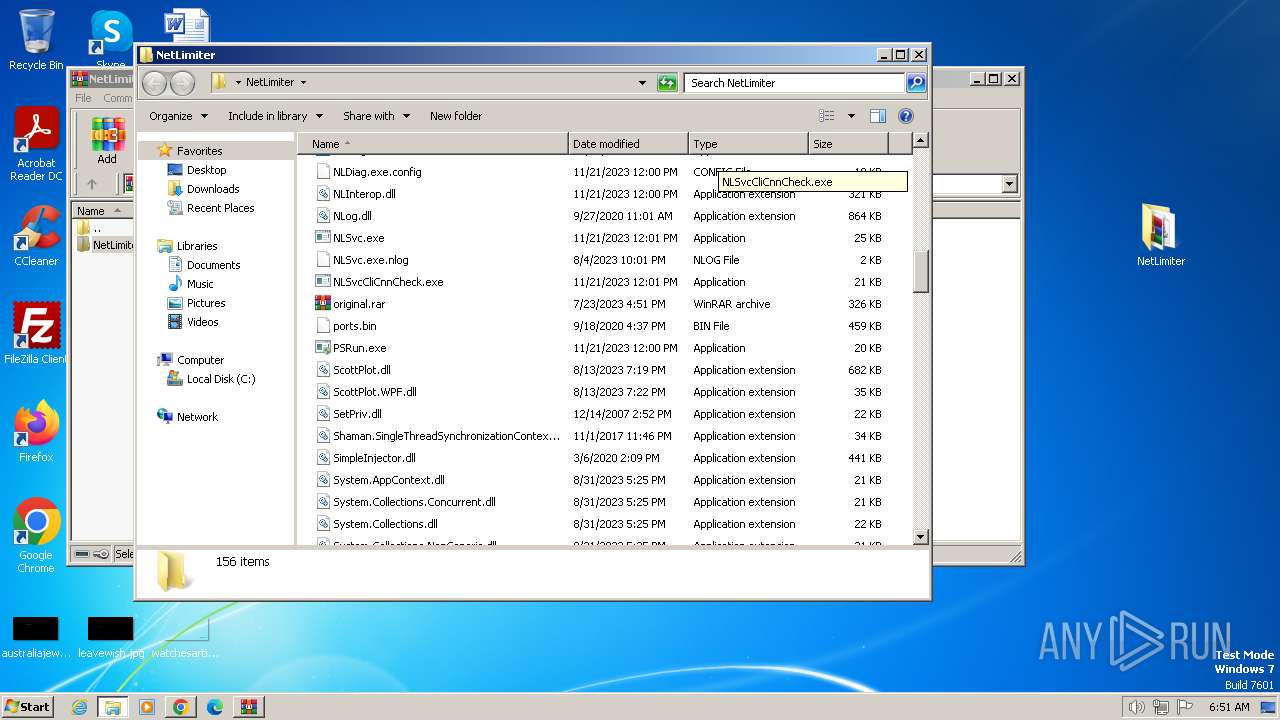Image resolution: width=1280 pixels, height=720 pixels.
Task: Click inside the Search NetLimiter field
Action: 795,83
